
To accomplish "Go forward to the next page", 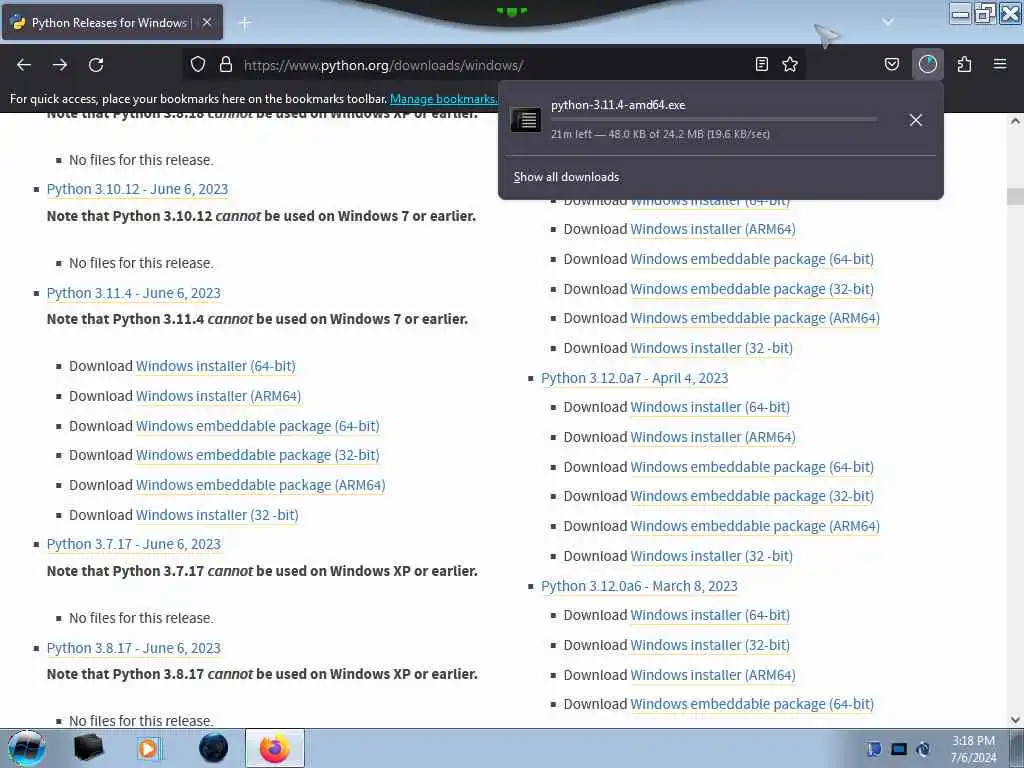I will 60,65.
